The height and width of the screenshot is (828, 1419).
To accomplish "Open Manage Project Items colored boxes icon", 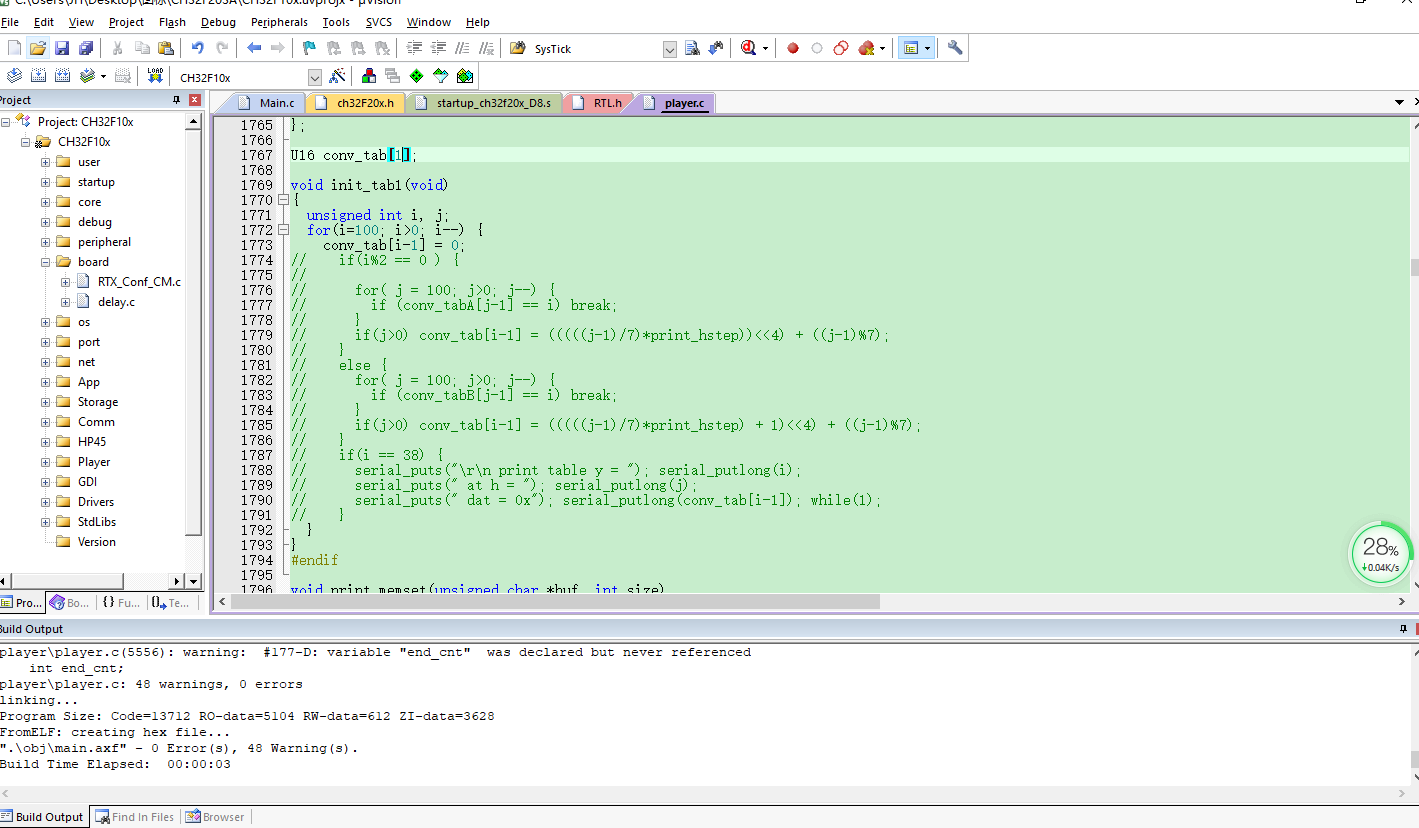I will (369, 76).
